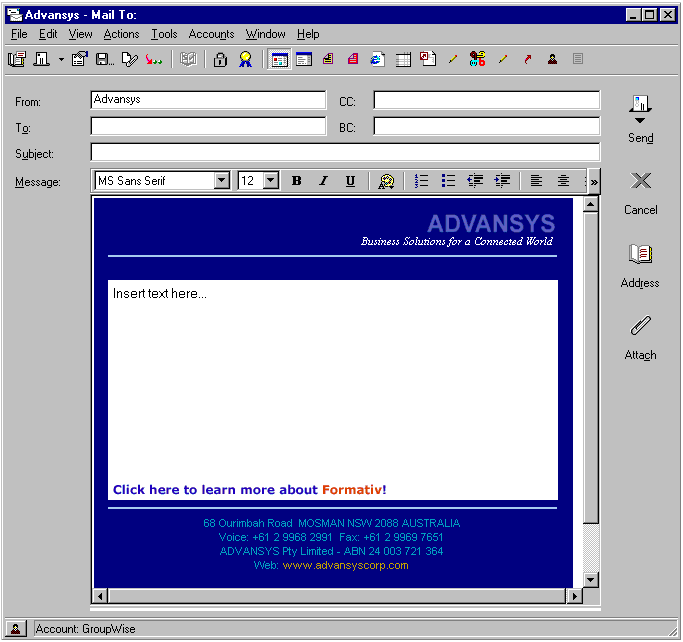Open the File menu
This screenshot has width=683, height=642.
tap(19, 34)
